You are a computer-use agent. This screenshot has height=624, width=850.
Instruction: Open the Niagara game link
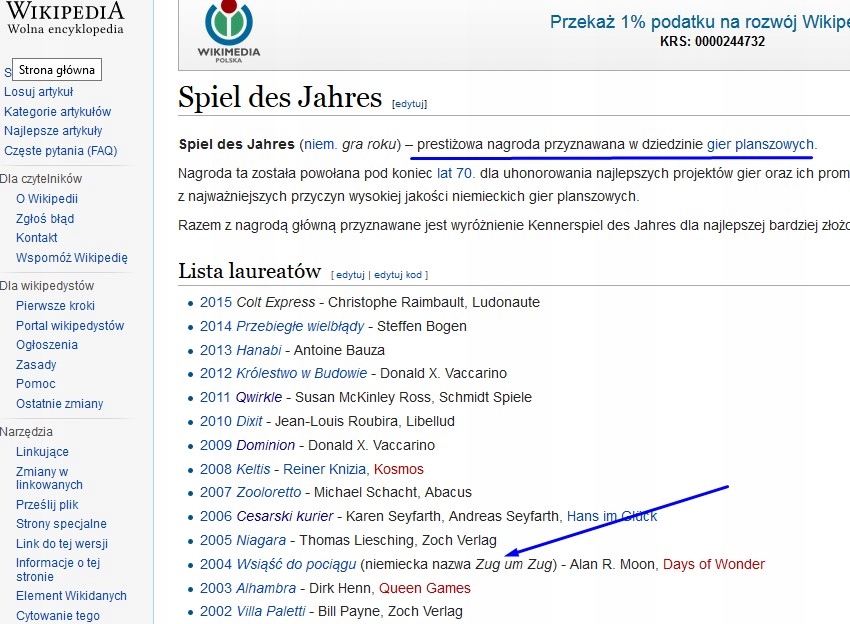pyautogui.click(x=261, y=541)
